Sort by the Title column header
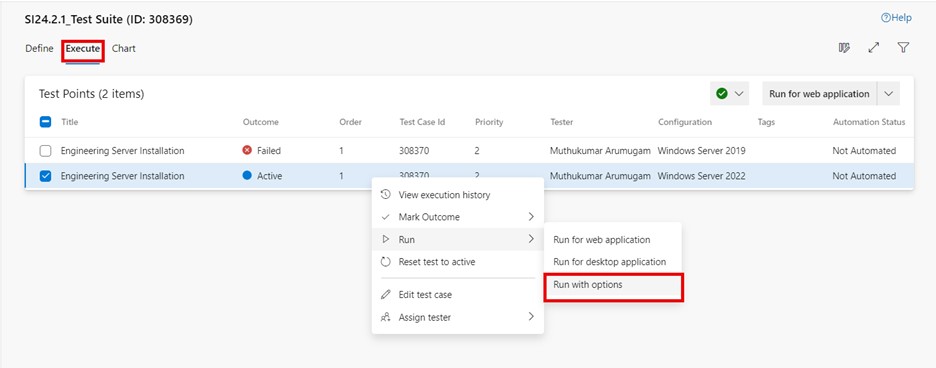 point(70,122)
